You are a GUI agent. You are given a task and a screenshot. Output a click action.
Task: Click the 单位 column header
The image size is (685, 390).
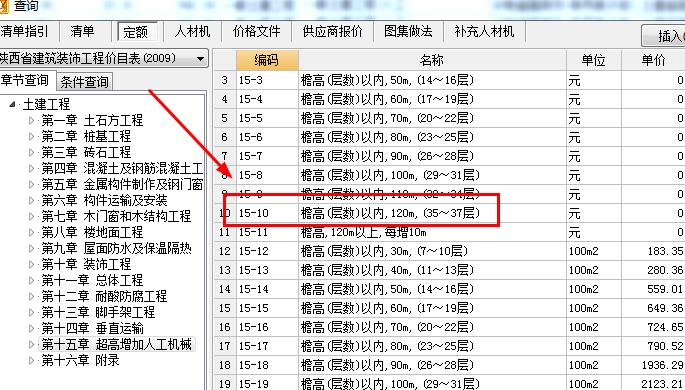pyautogui.click(x=593, y=60)
